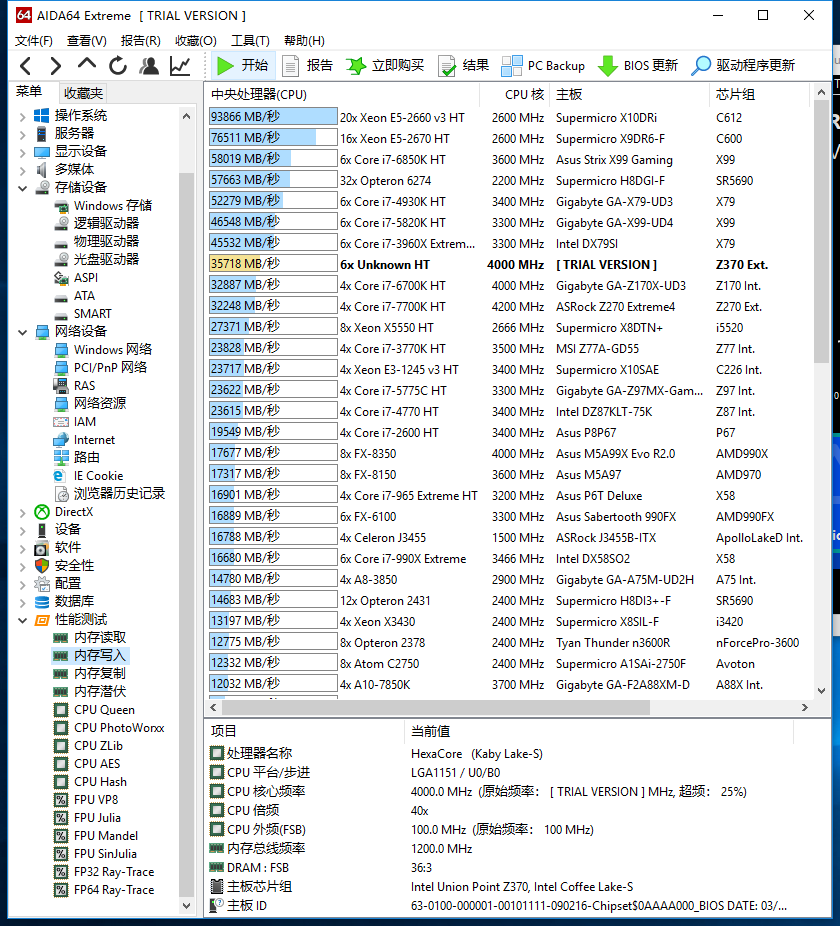Click 立即购买 buy now button
Viewport: 840px width, 926px height.
click(385, 66)
